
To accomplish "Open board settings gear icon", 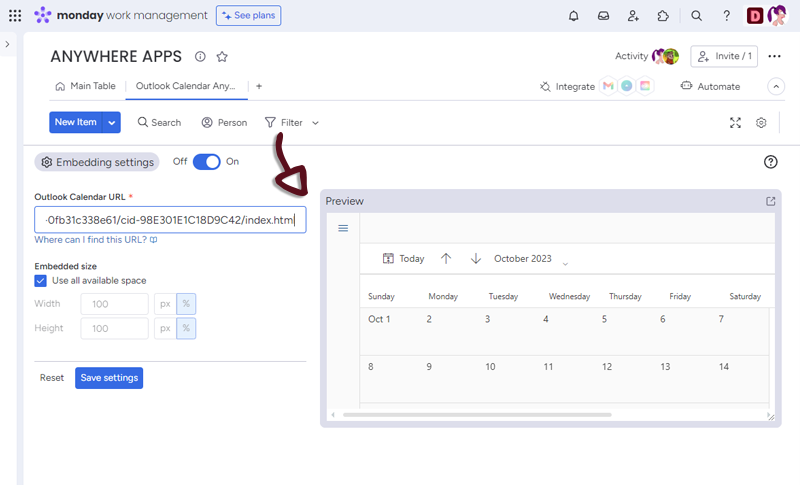I will coord(761,122).
